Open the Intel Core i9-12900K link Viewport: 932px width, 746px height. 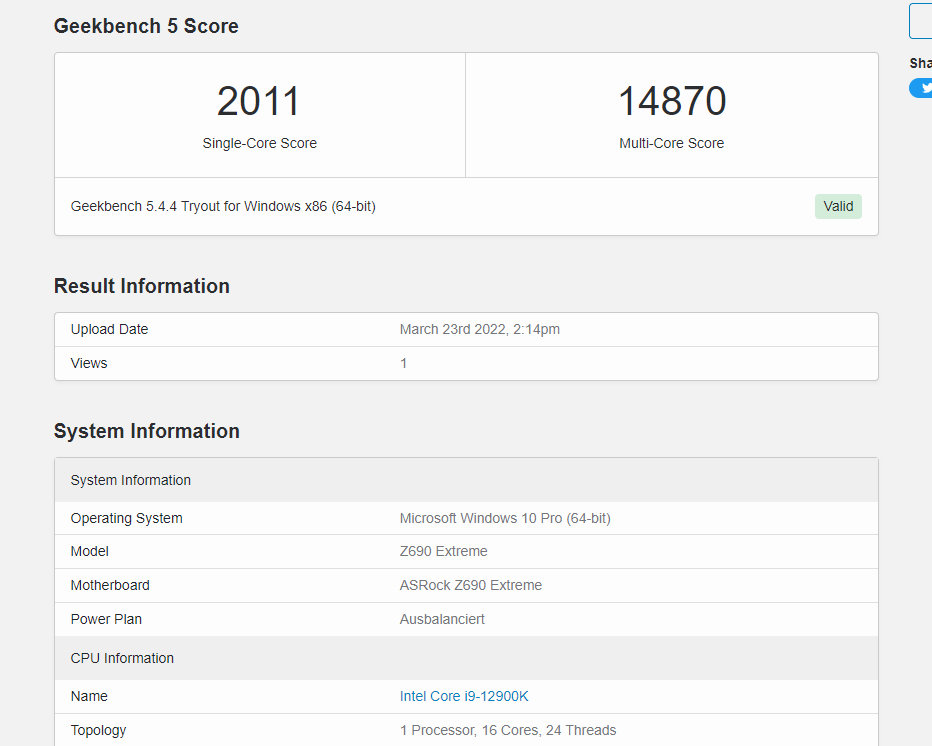(x=464, y=696)
